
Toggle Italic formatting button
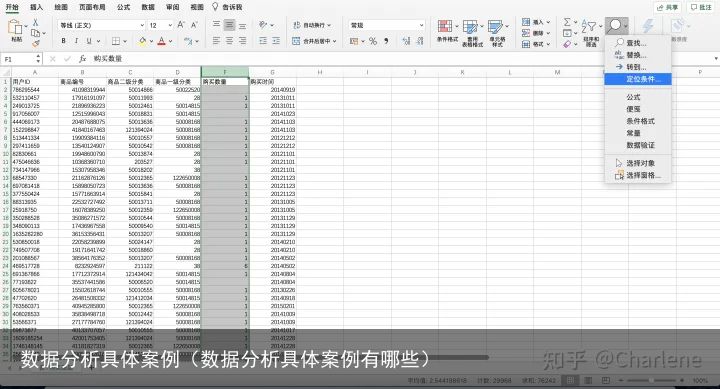pyautogui.click(x=76, y=41)
